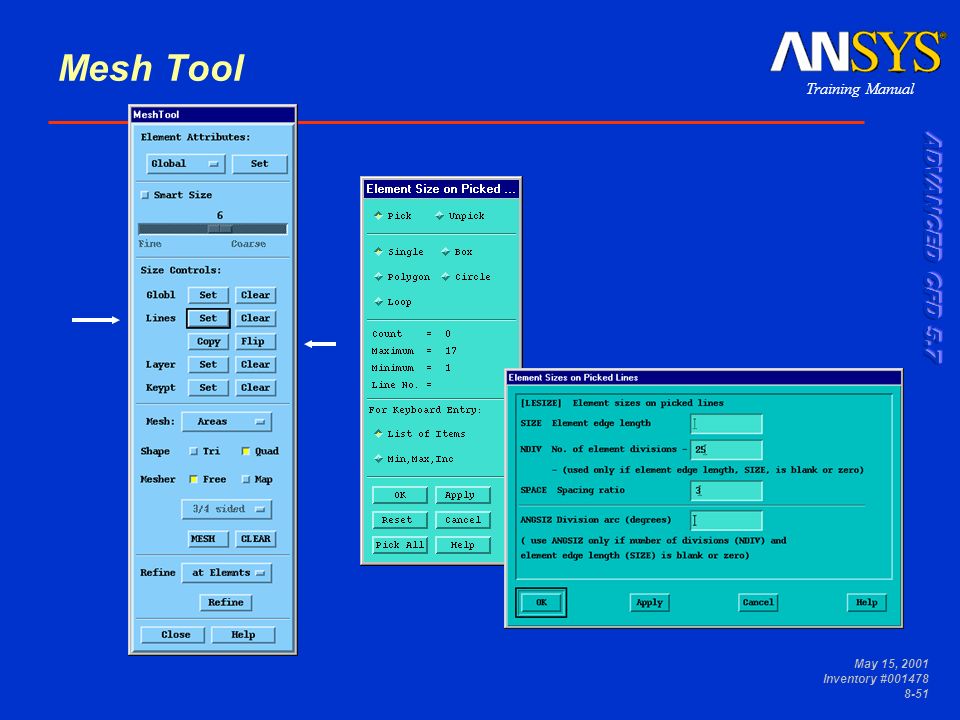
Task: Click Help in Element Sizes on Picked Lines
Action: [x=866, y=602]
